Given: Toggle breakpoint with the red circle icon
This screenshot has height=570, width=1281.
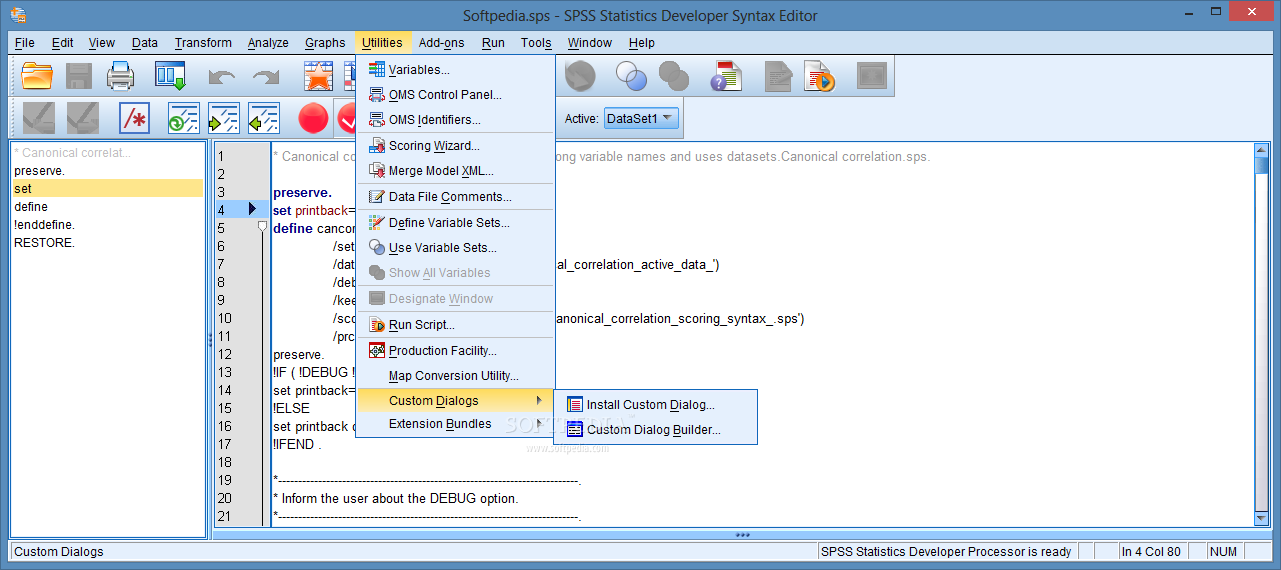Looking at the screenshot, I should 313,119.
